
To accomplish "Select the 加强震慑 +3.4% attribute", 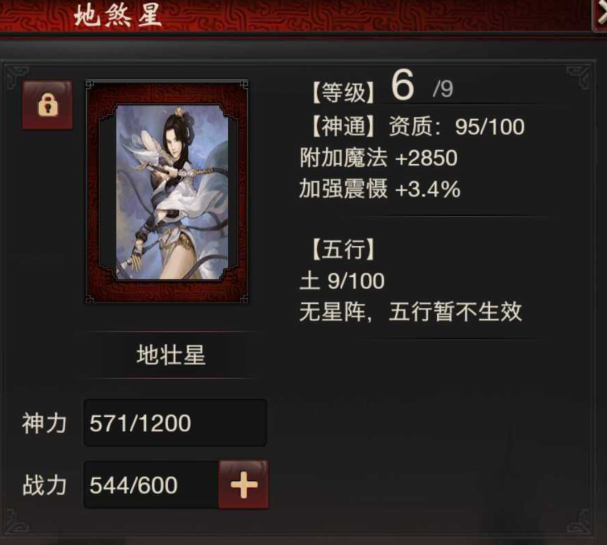I will pyautogui.click(x=380, y=189).
